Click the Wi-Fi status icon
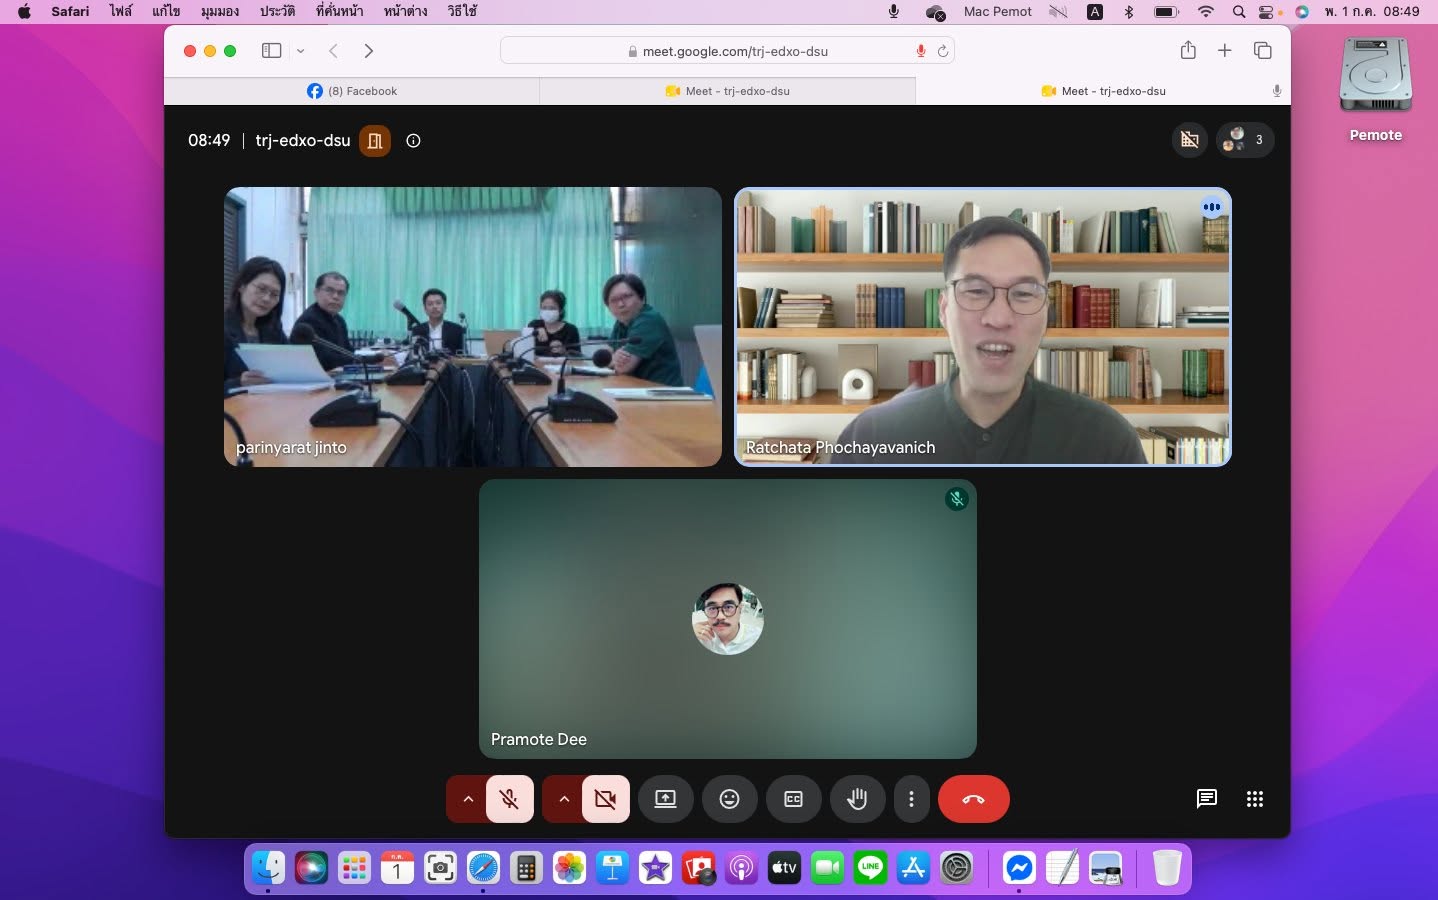Image resolution: width=1438 pixels, height=900 pixels. 1206,11
